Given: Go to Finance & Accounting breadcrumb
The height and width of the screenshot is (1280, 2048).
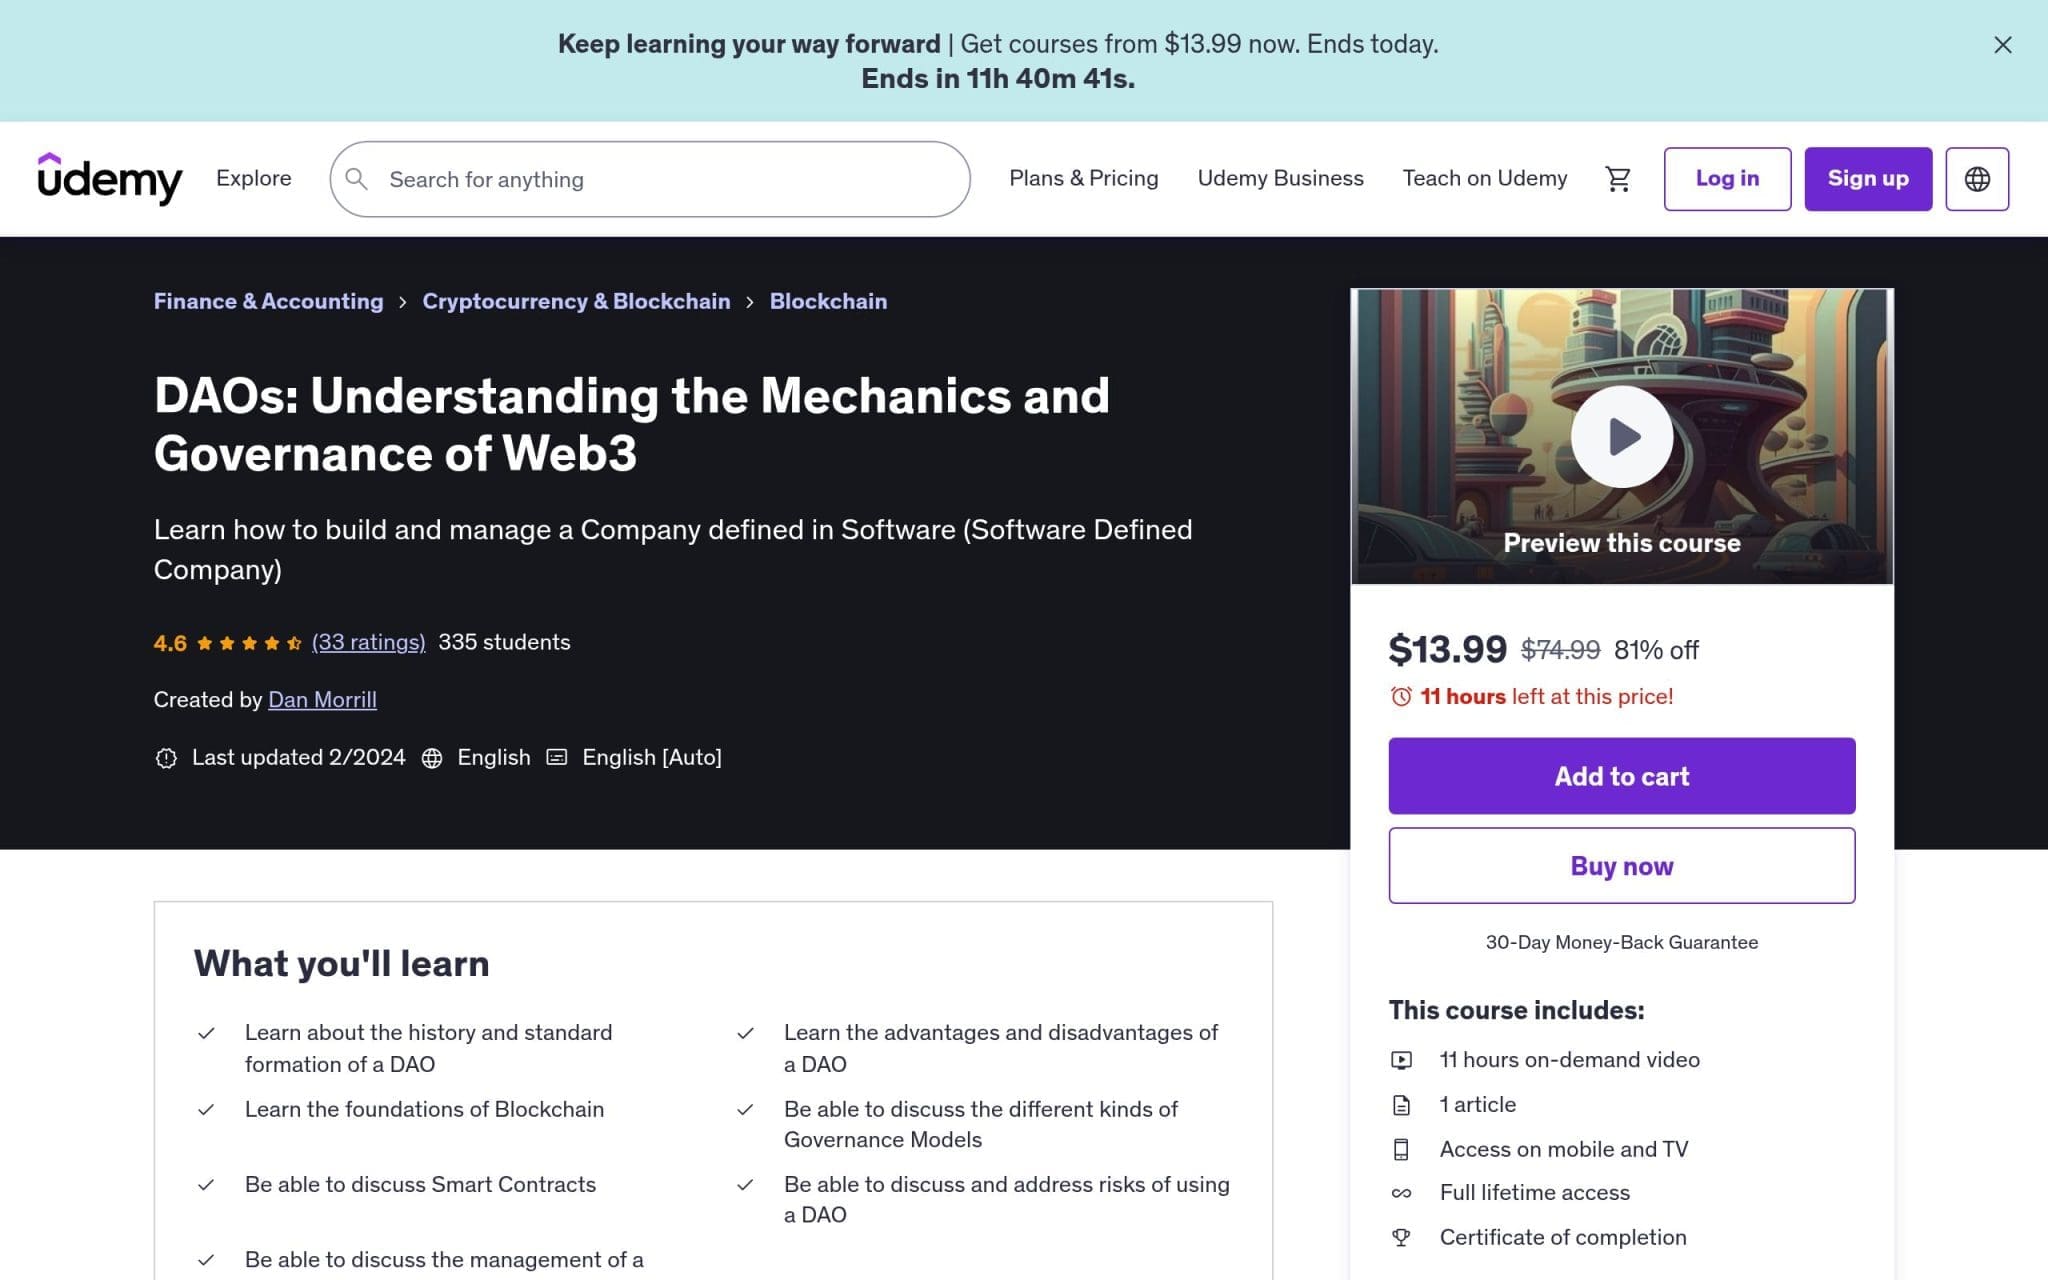Looking at the screenshot, I should tap(268, 301).
